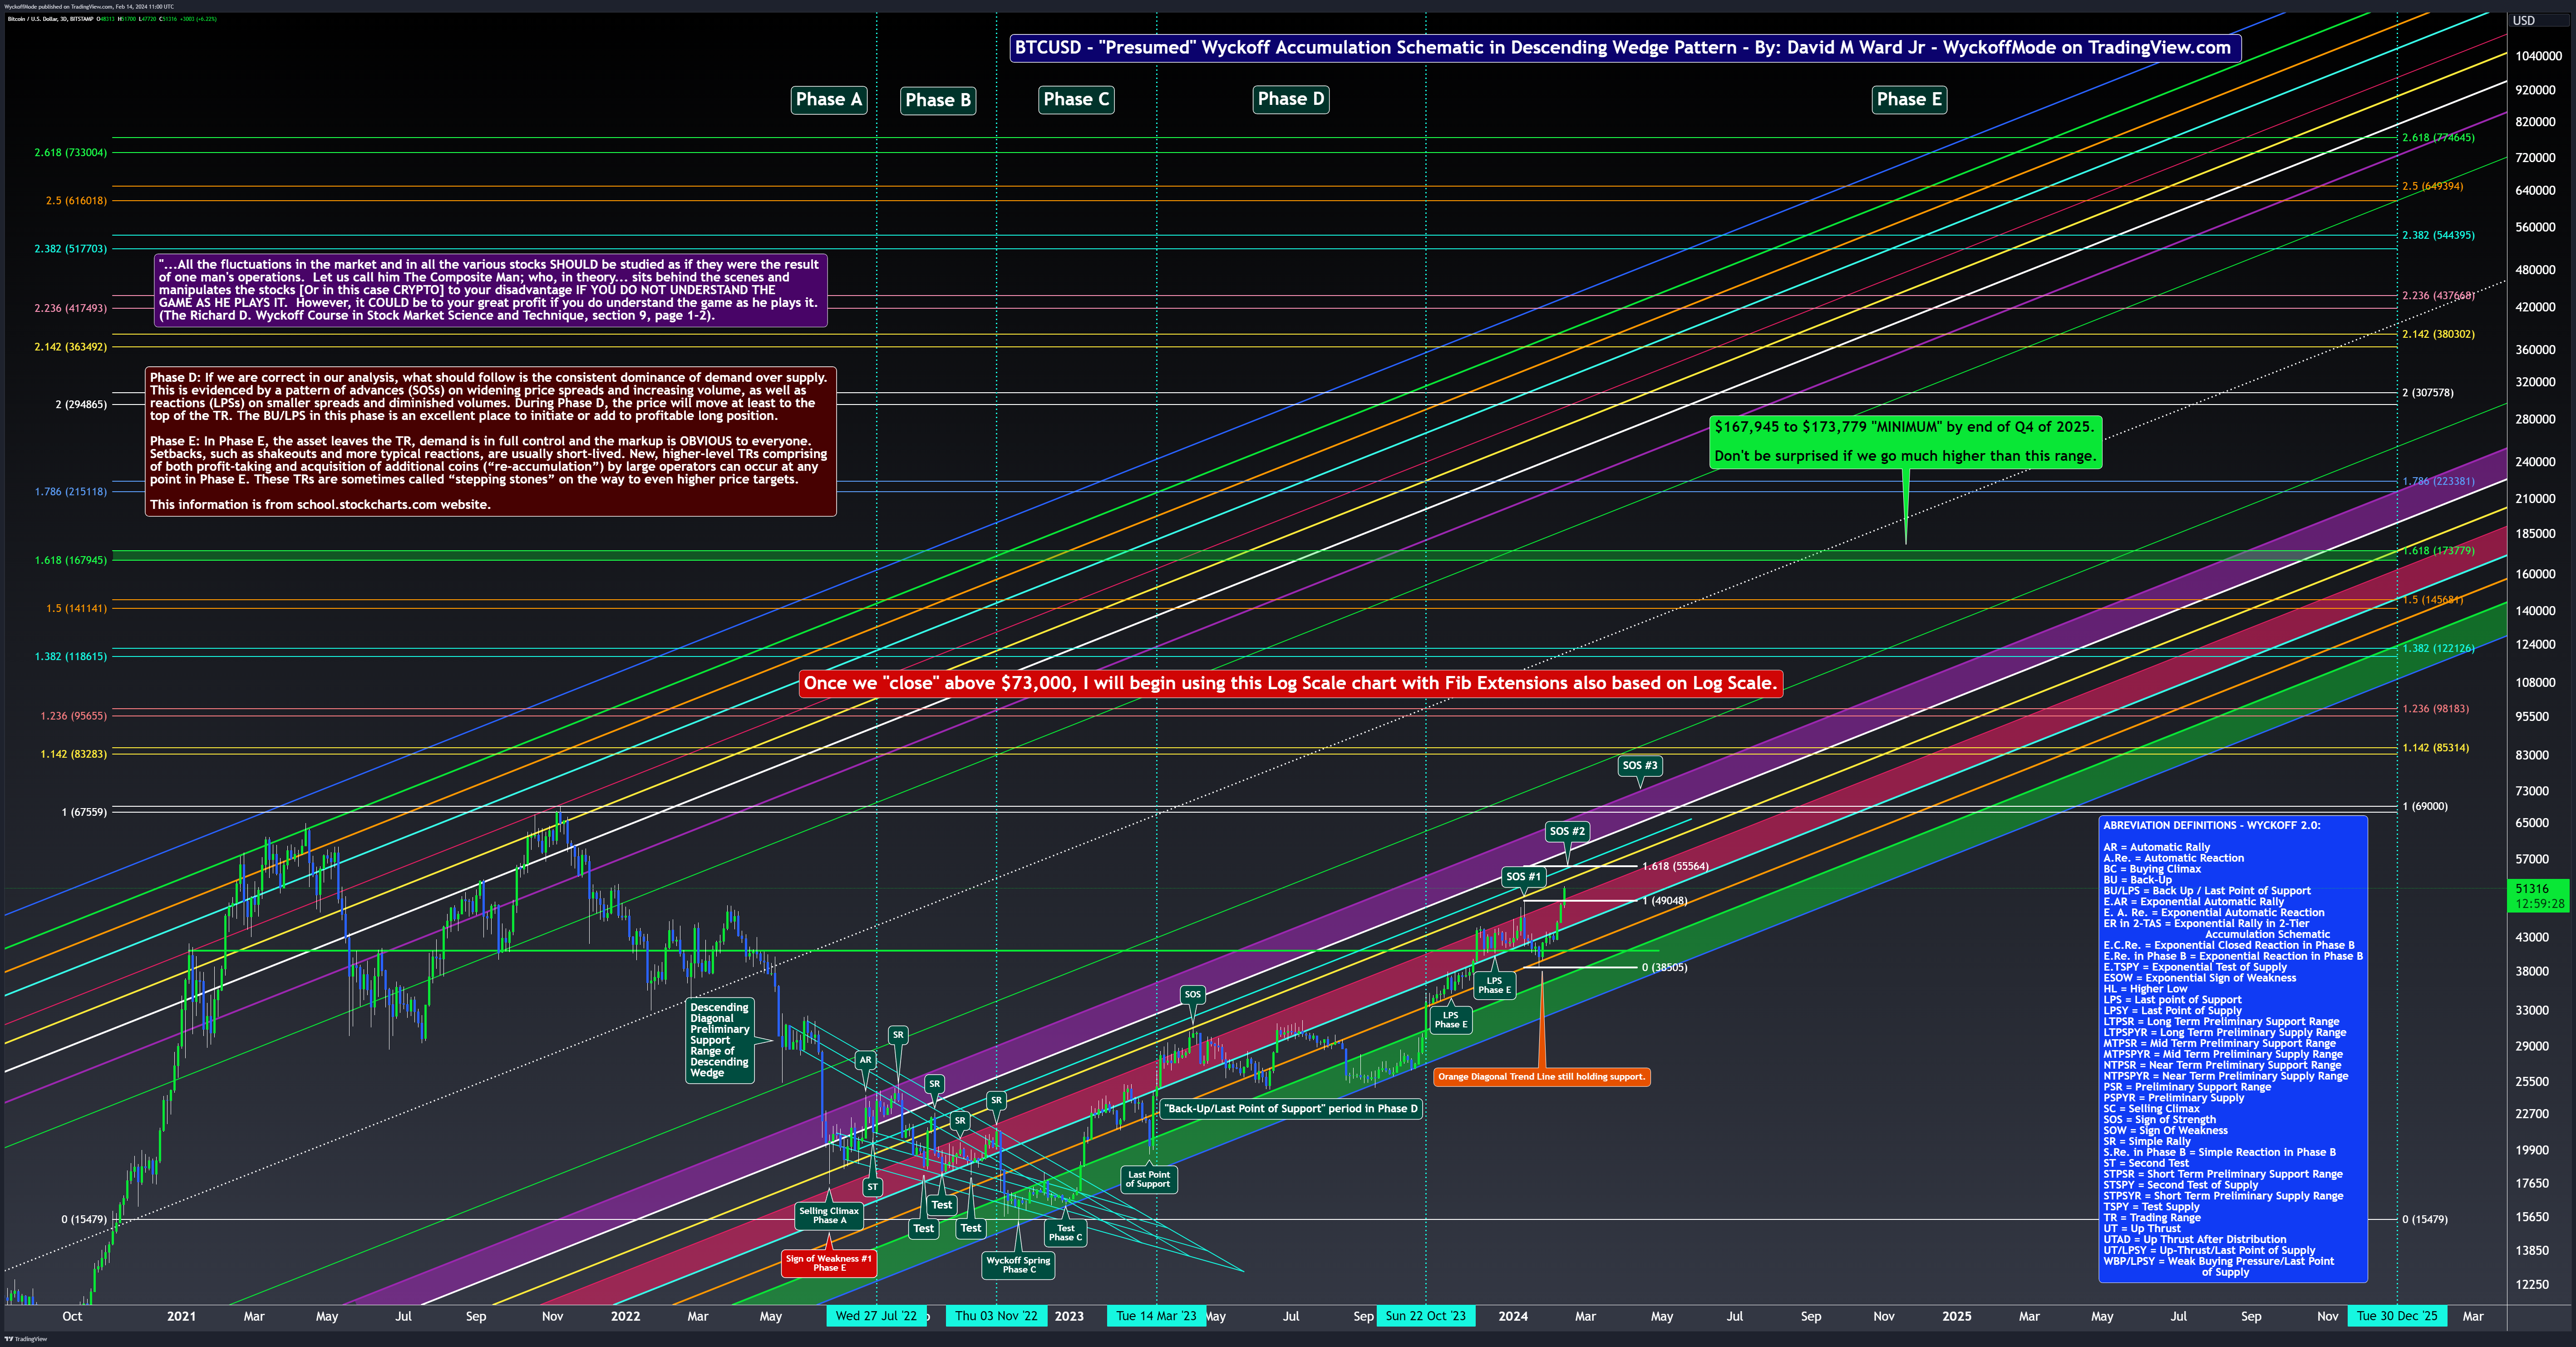The image size is (2576, 1347).
Task: Click the 1.5 (141141) Fib level label
Action: [76, 608]
